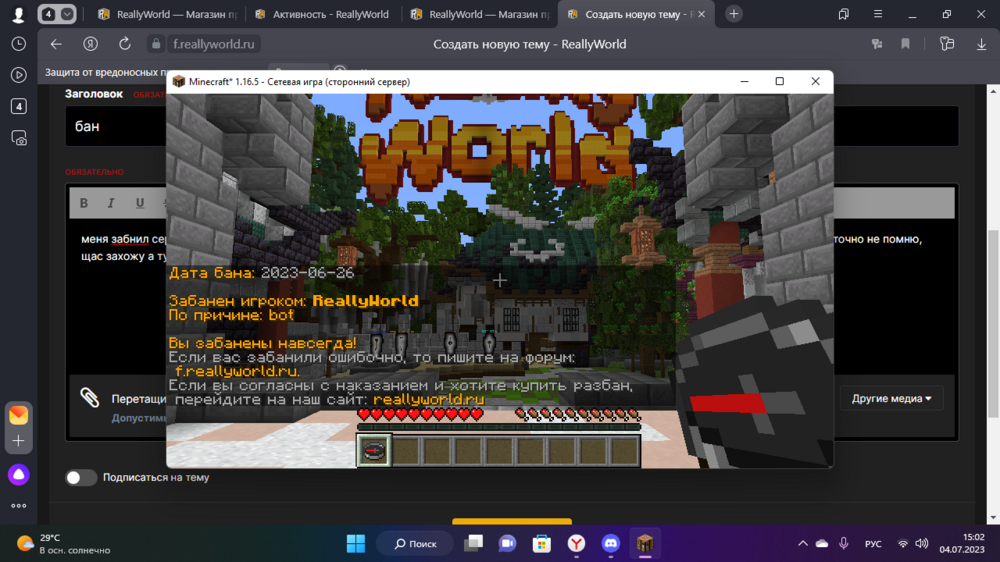Open history in browser sidebar
1000x562 pixels.
point(18,44)
